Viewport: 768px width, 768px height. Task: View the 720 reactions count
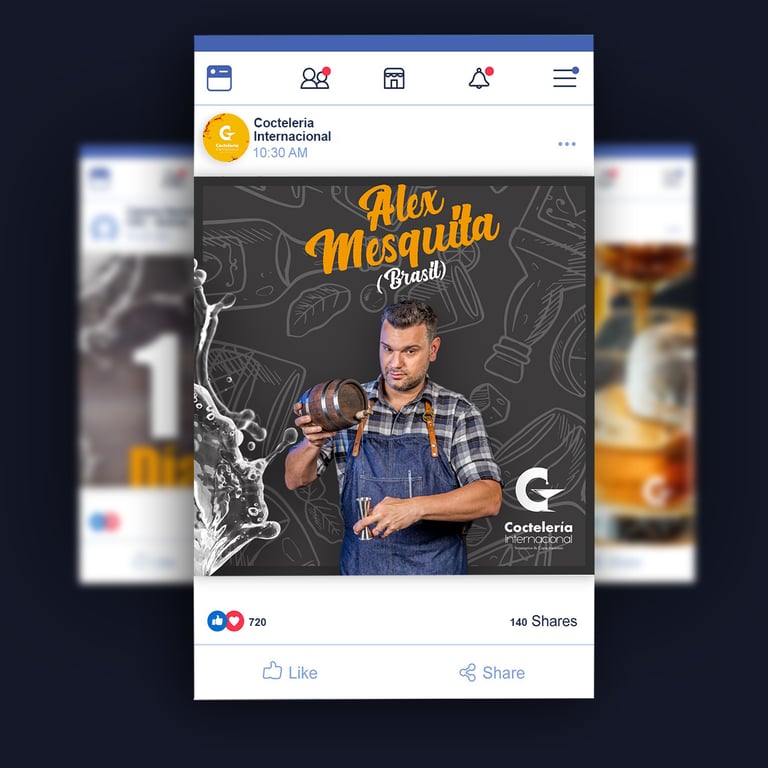click(257, 622)
